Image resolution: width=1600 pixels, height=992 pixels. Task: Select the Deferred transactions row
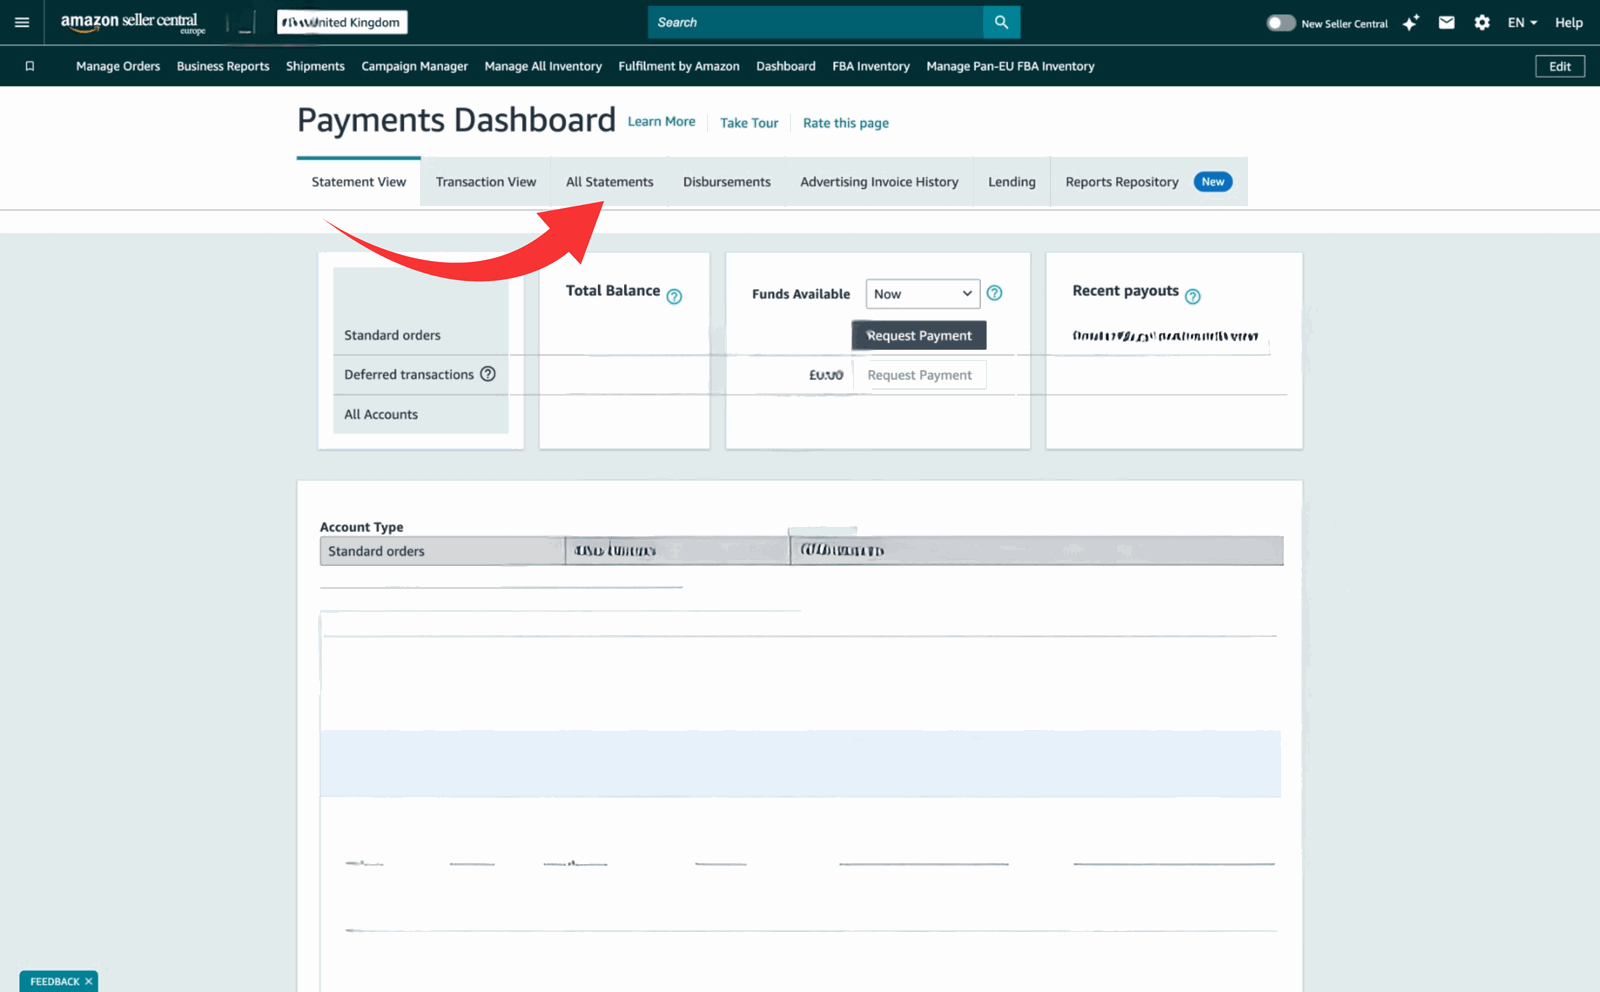point(421,374)
